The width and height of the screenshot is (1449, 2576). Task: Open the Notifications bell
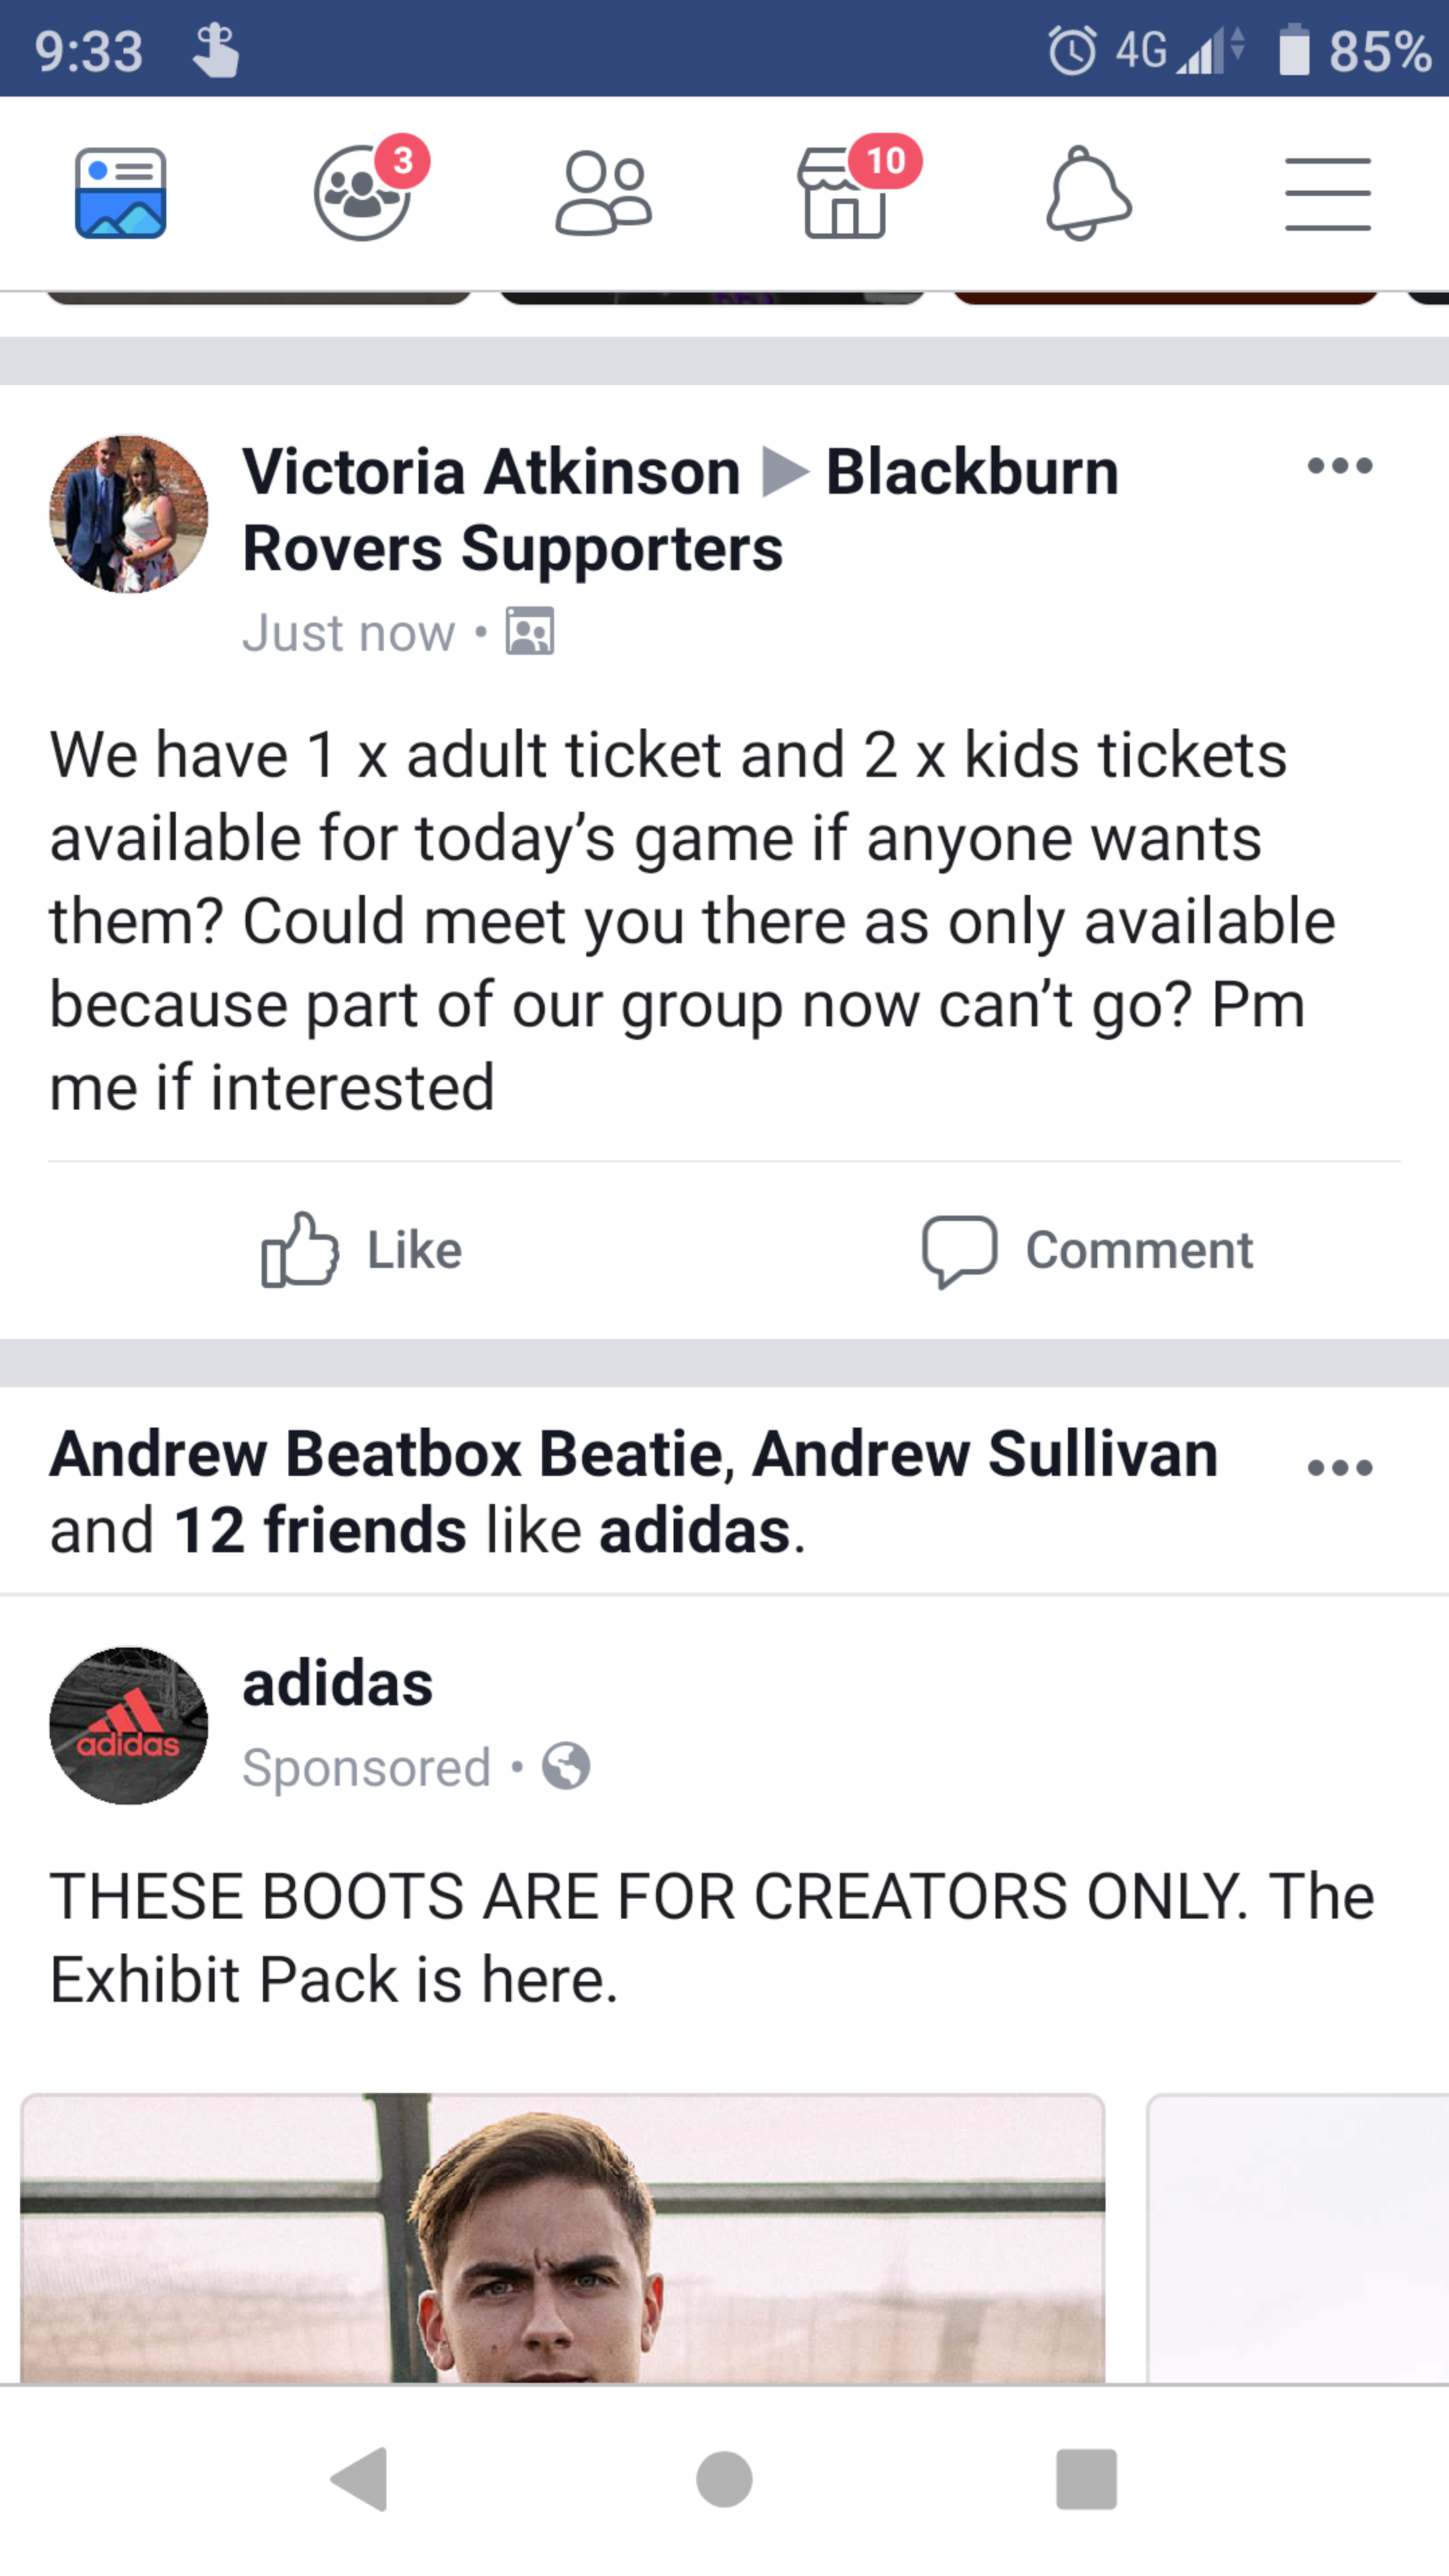pyautogui.click(x=1087, y=193)
